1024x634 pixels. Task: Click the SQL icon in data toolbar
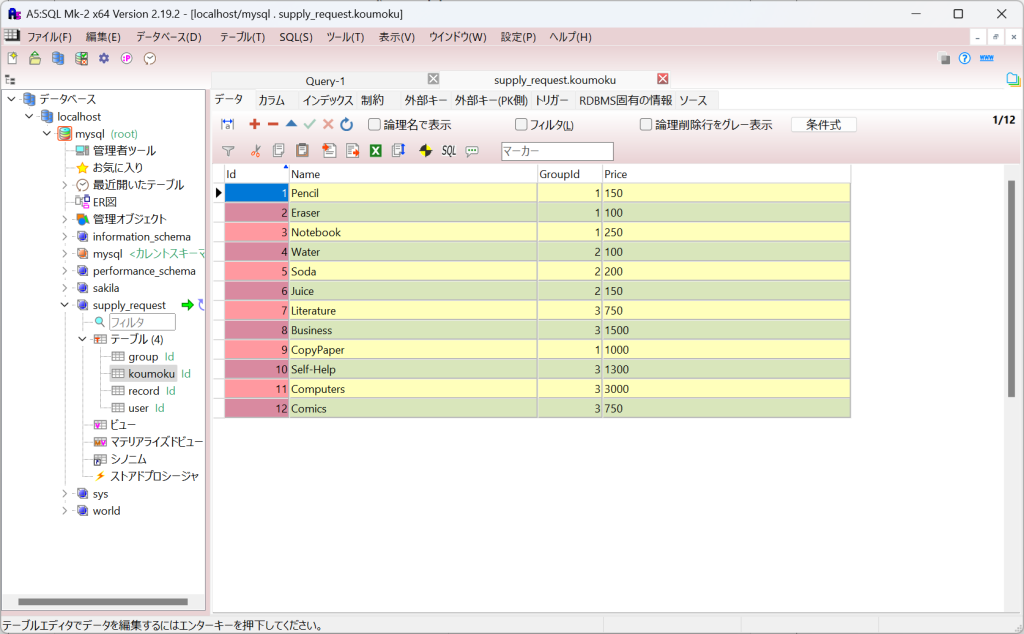tap(449, 151)
